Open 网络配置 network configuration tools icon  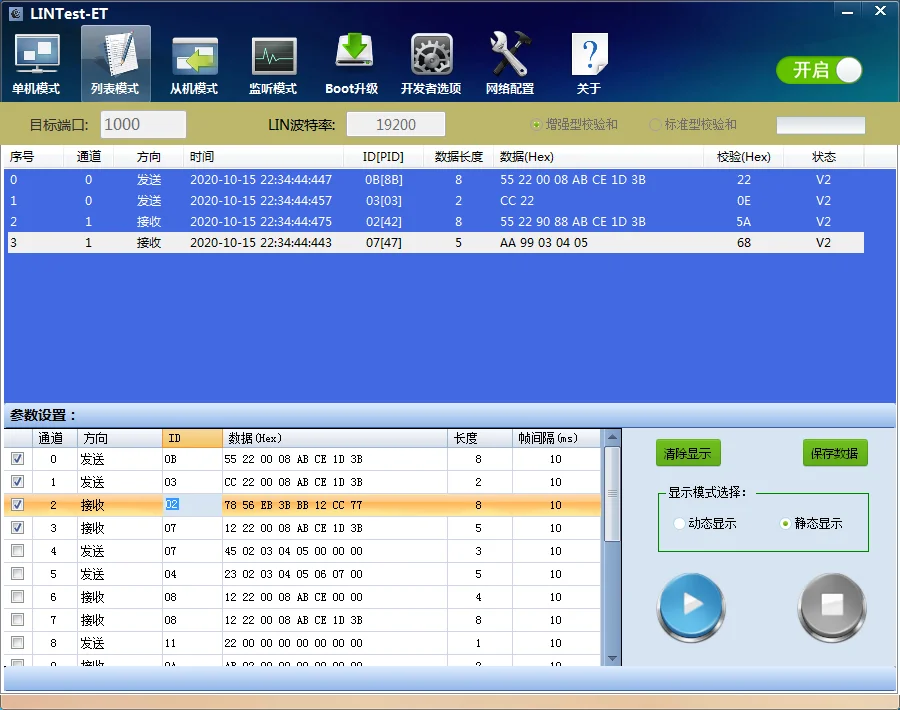pos(510,63)
